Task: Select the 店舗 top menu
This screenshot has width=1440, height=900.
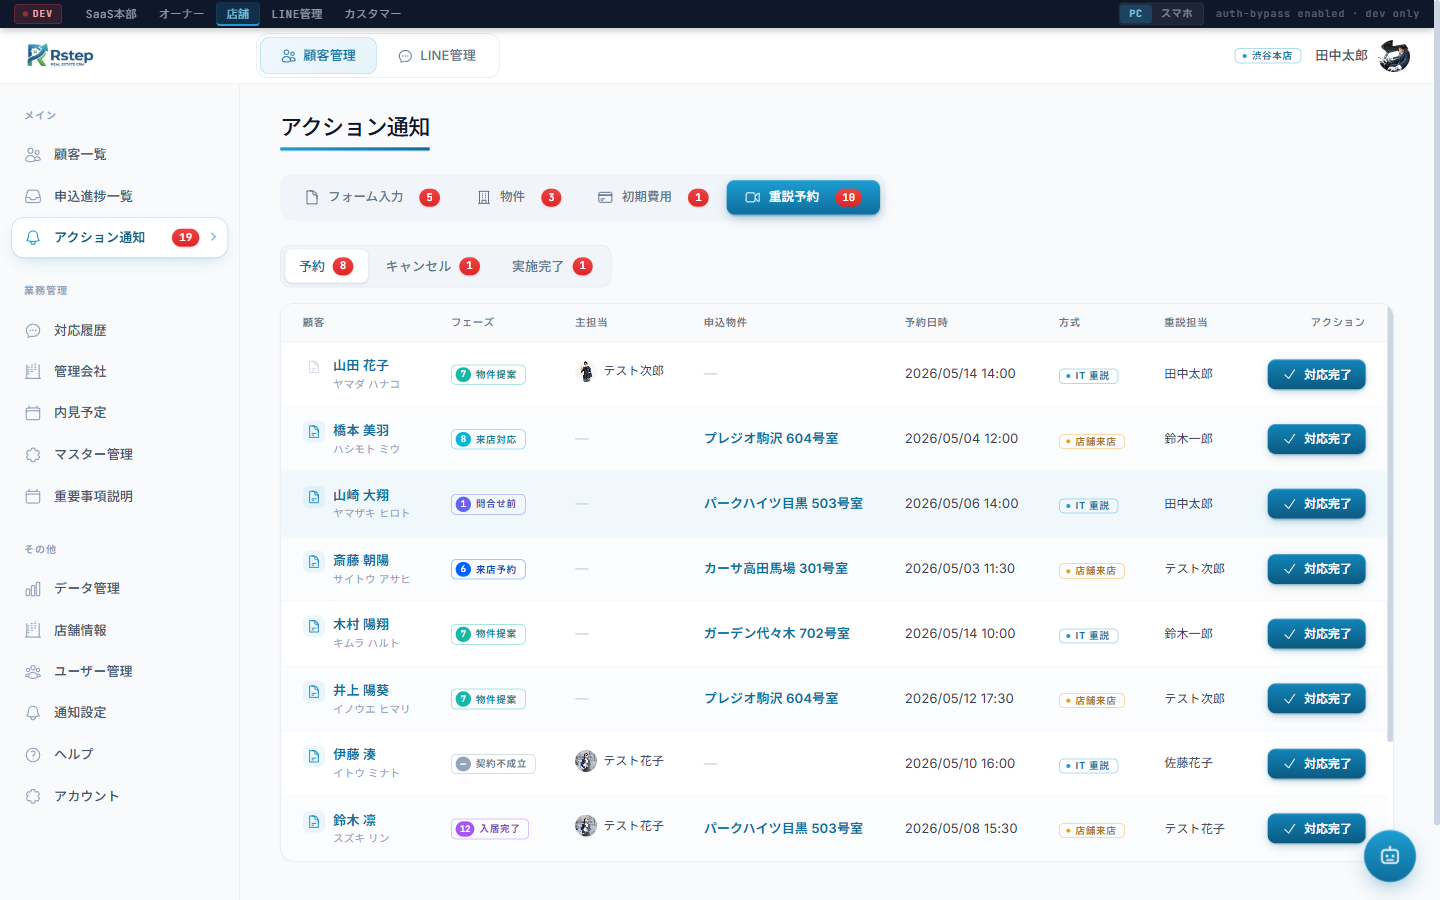Action: (238, 14)
